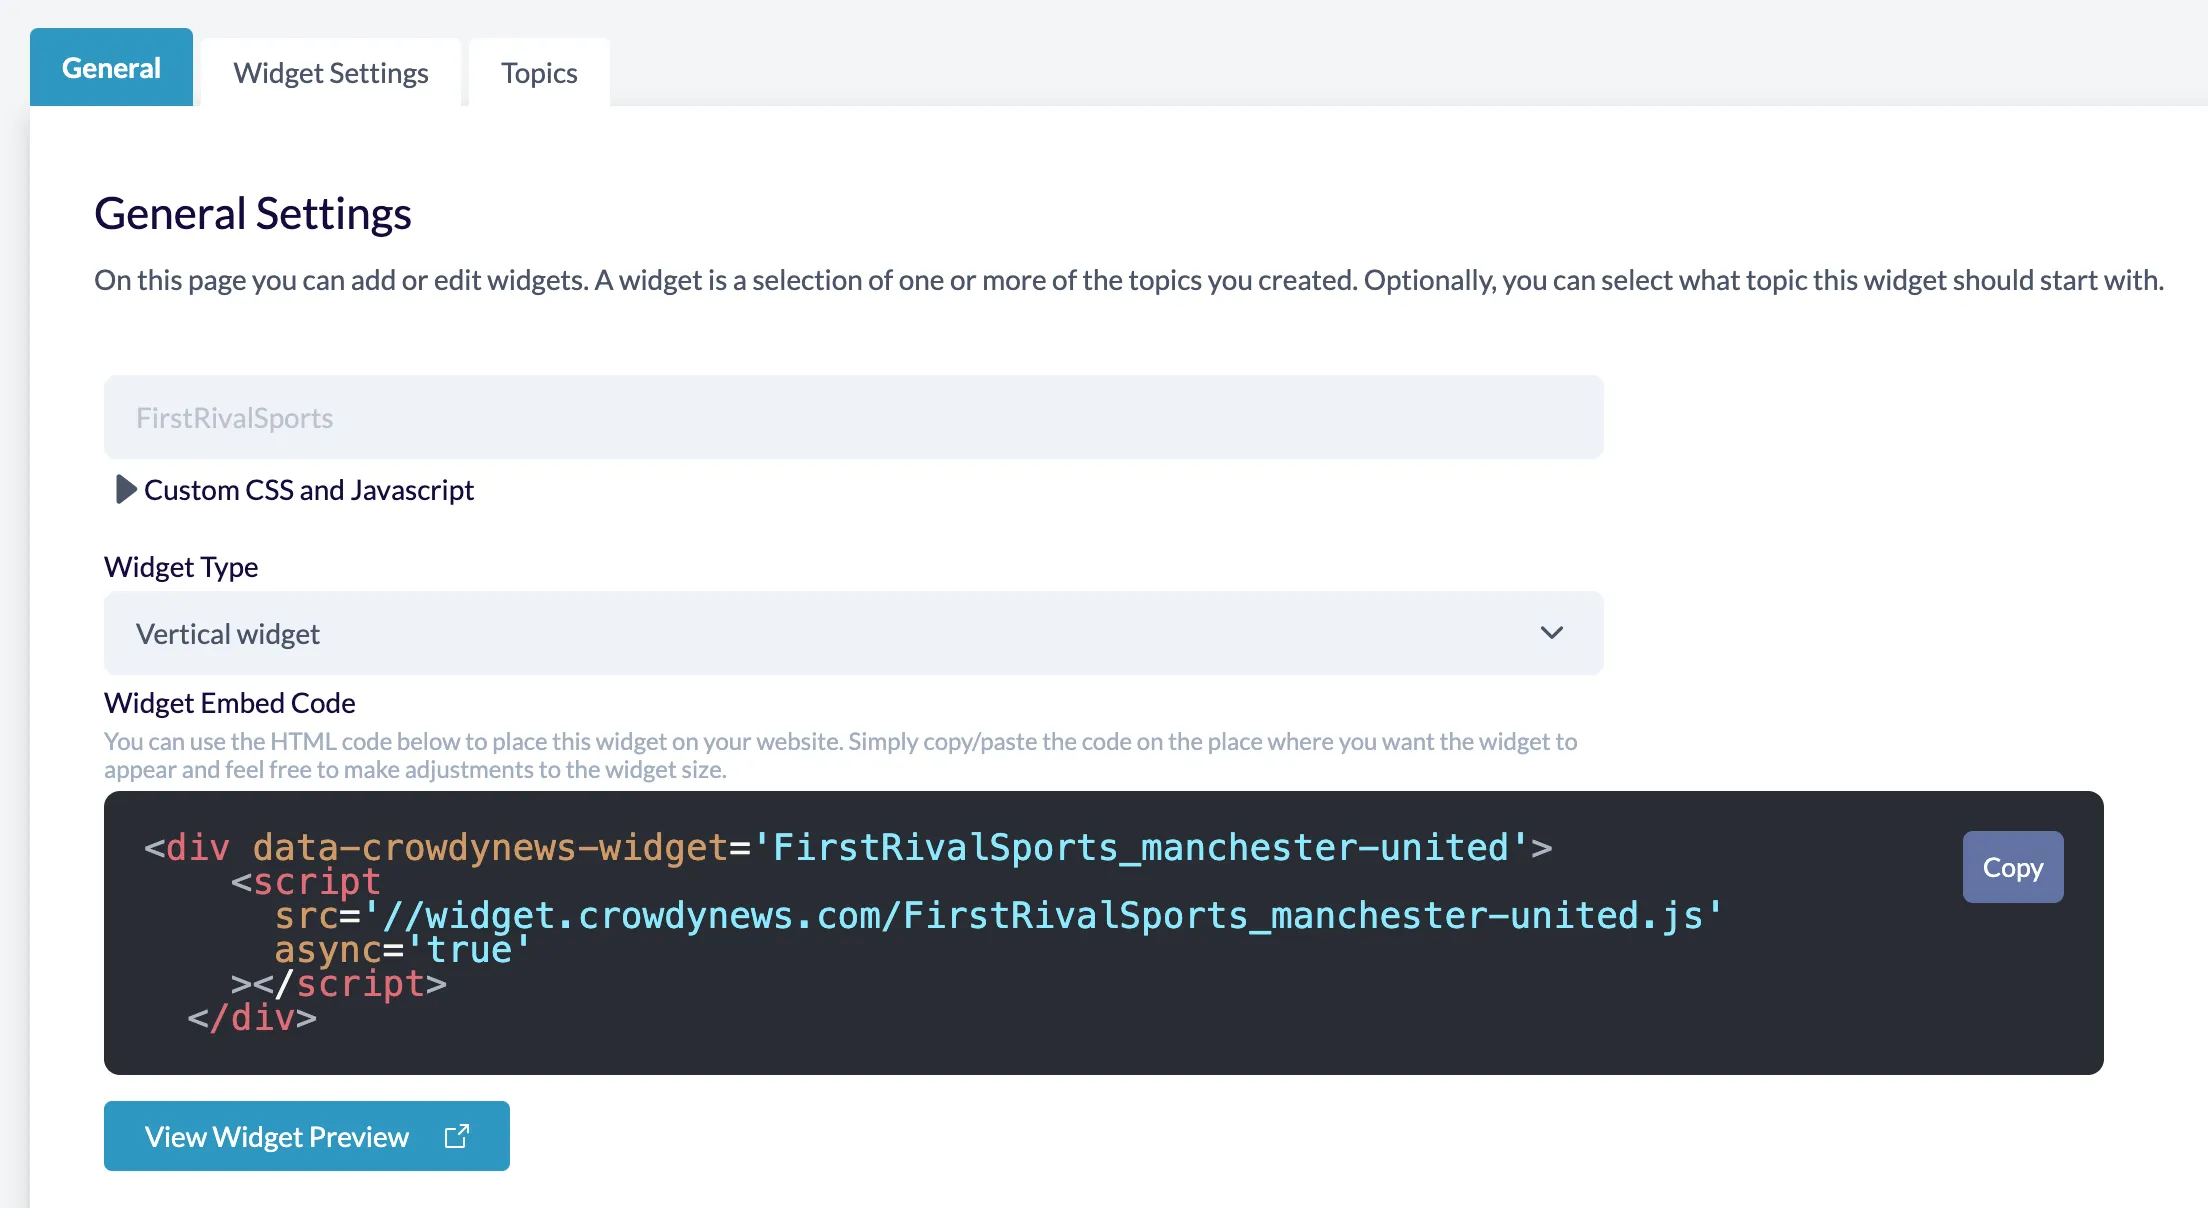Click the play-style expander arrow

pyautogui.click(x=124, y=490)
